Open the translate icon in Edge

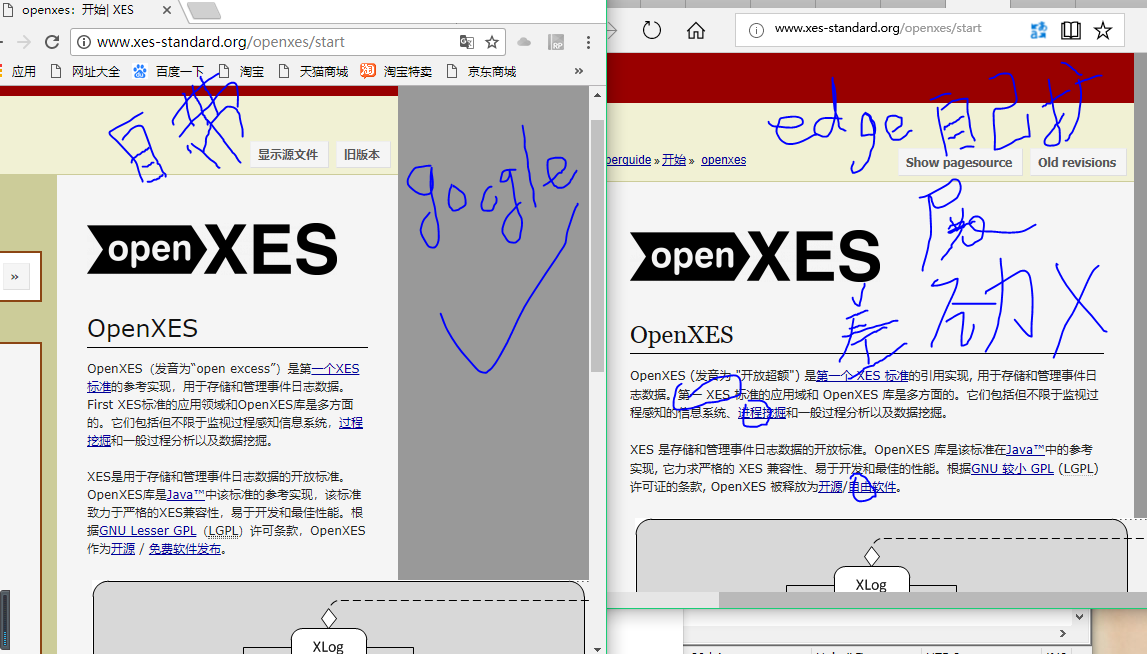1039,30
